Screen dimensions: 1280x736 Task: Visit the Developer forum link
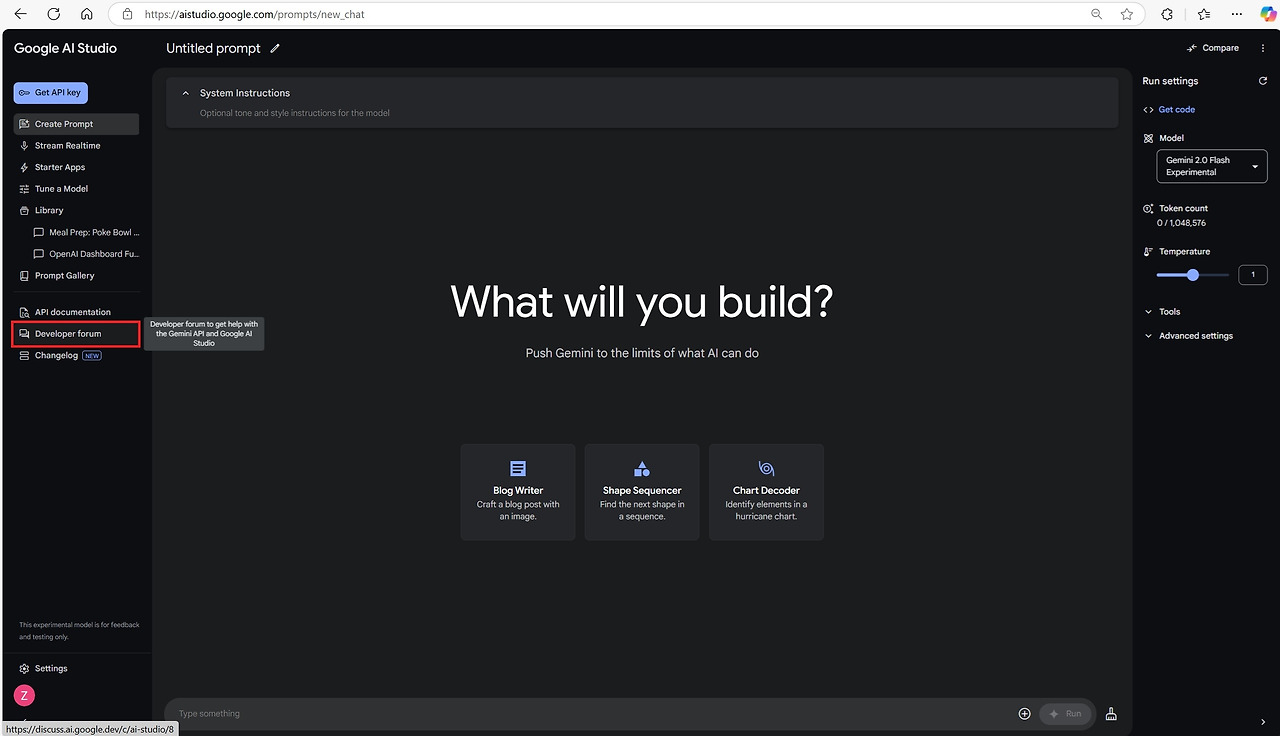point(76,334)
